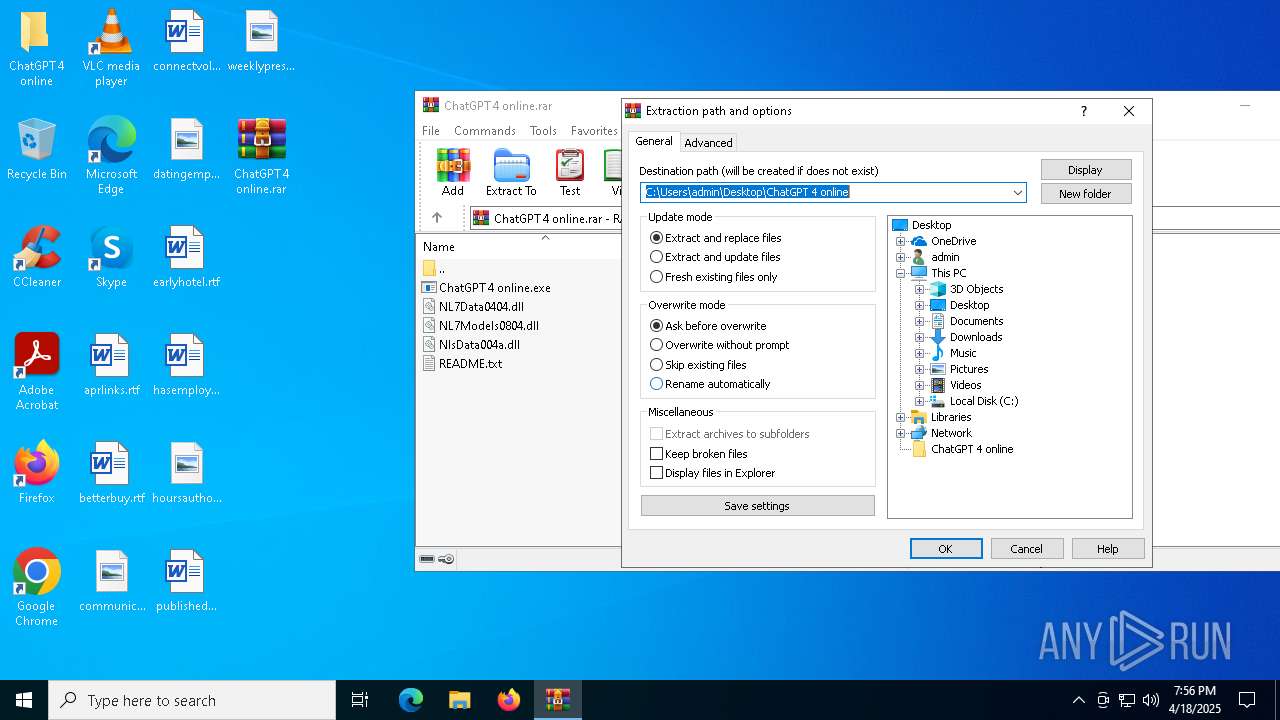The image size is (1280, 720).
Task: Click the Extract To toolbar icon
Action: point(511,172)
